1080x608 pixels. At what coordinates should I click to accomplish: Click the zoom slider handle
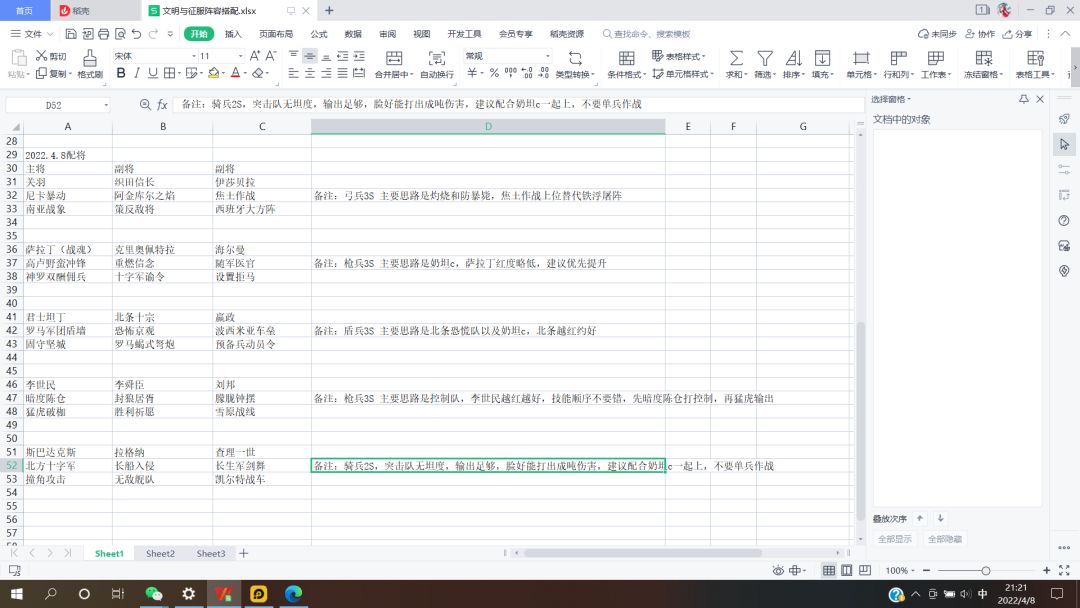coord(986,570)
